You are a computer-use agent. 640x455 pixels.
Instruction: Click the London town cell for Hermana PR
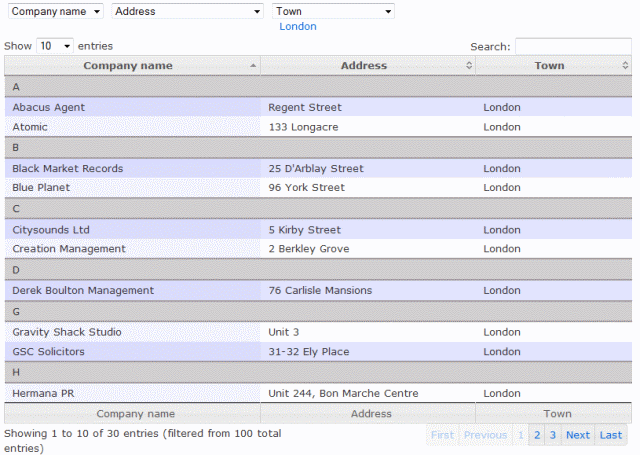[x=553, y=393]
